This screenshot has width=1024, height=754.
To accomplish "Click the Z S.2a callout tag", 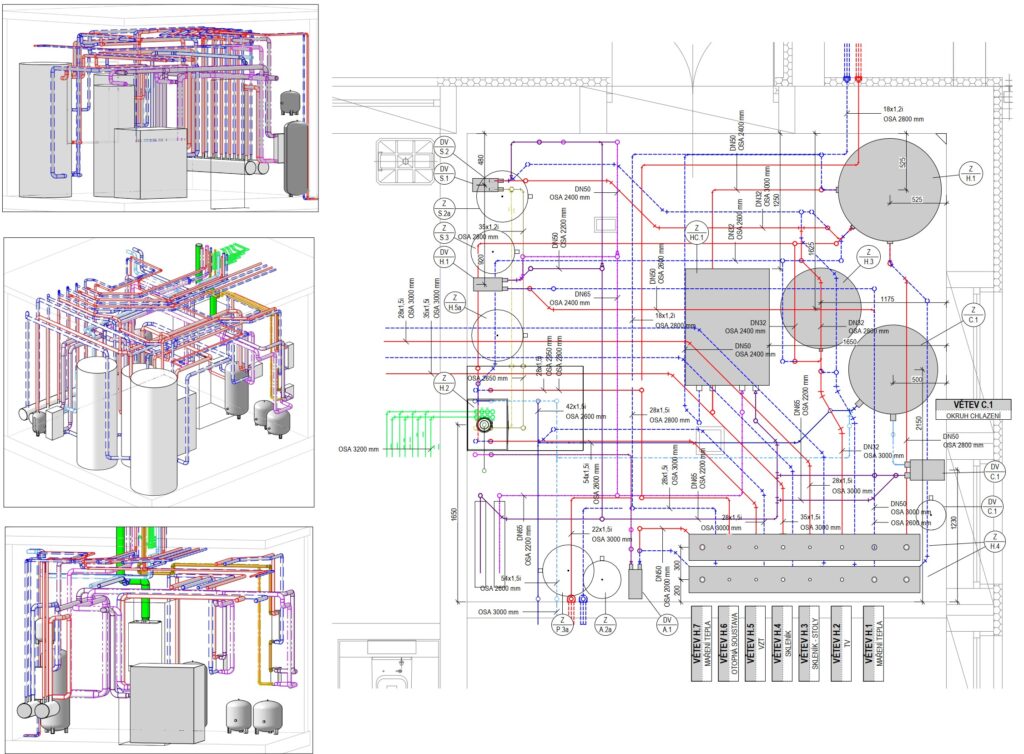I will pos(444,207).
